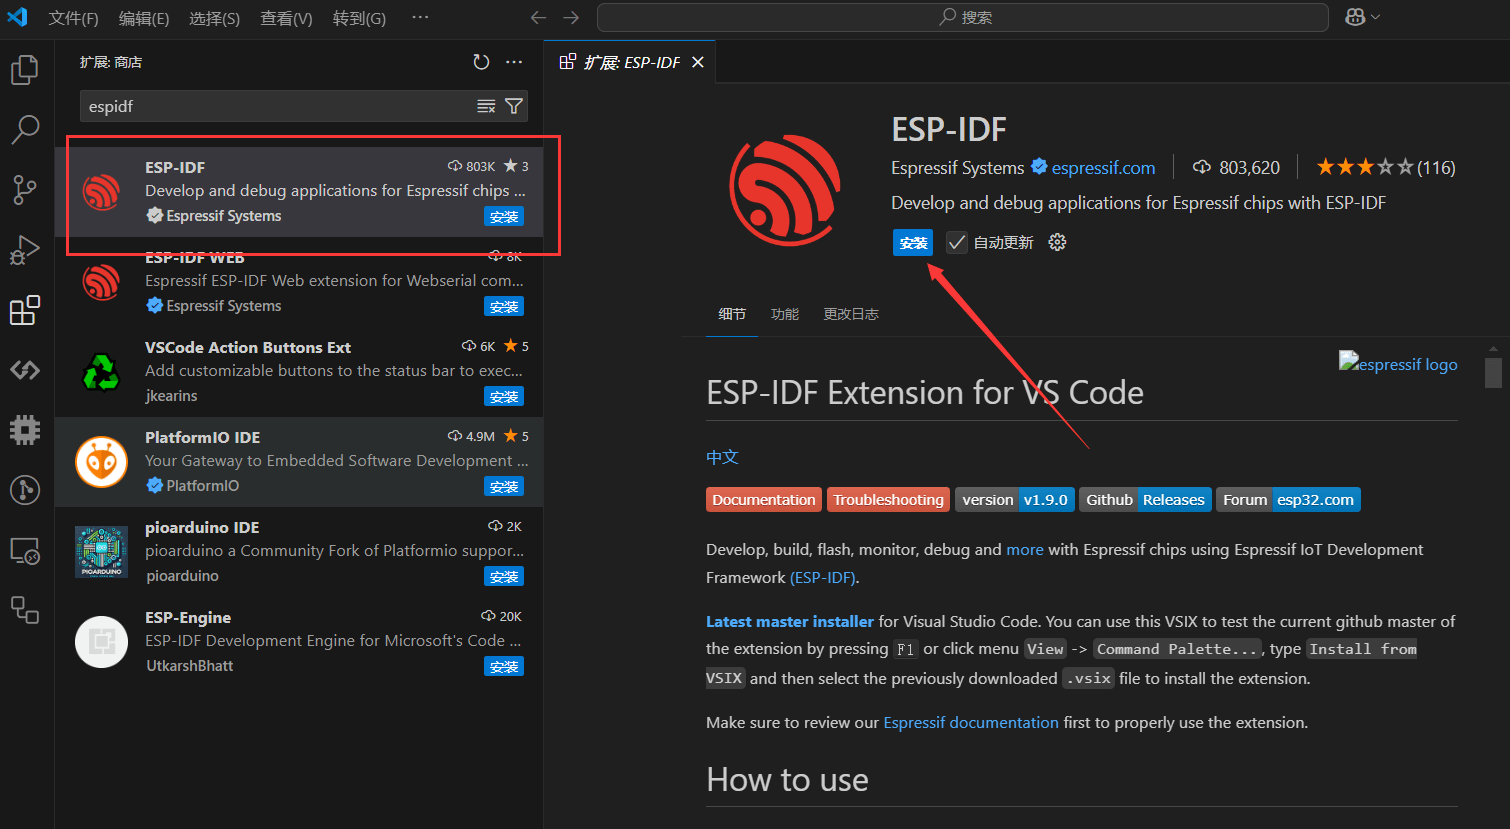Open ESP-IDF extension settings gear
Viewport: 1510px width, 829px height.
pos(1057,242)
